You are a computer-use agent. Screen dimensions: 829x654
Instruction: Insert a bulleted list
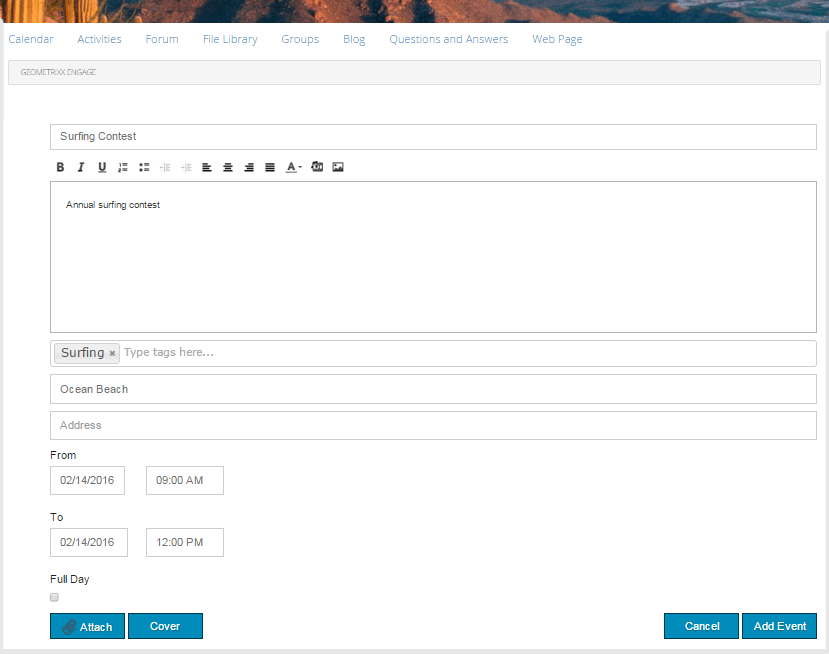click(144, 167)
